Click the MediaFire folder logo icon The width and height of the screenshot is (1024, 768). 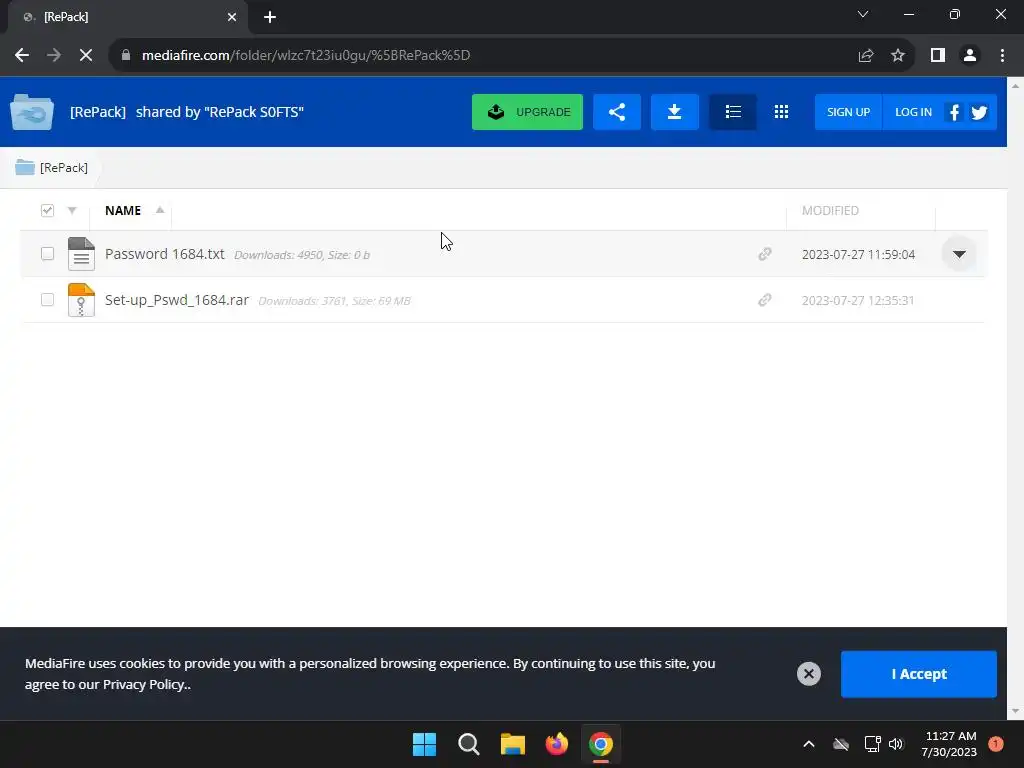[x=31, y=112]
